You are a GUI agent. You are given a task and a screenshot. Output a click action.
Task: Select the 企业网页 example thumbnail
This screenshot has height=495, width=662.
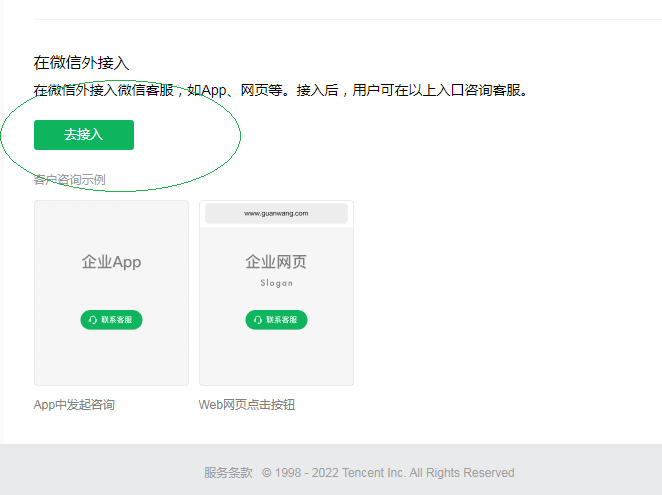(277, 293)
